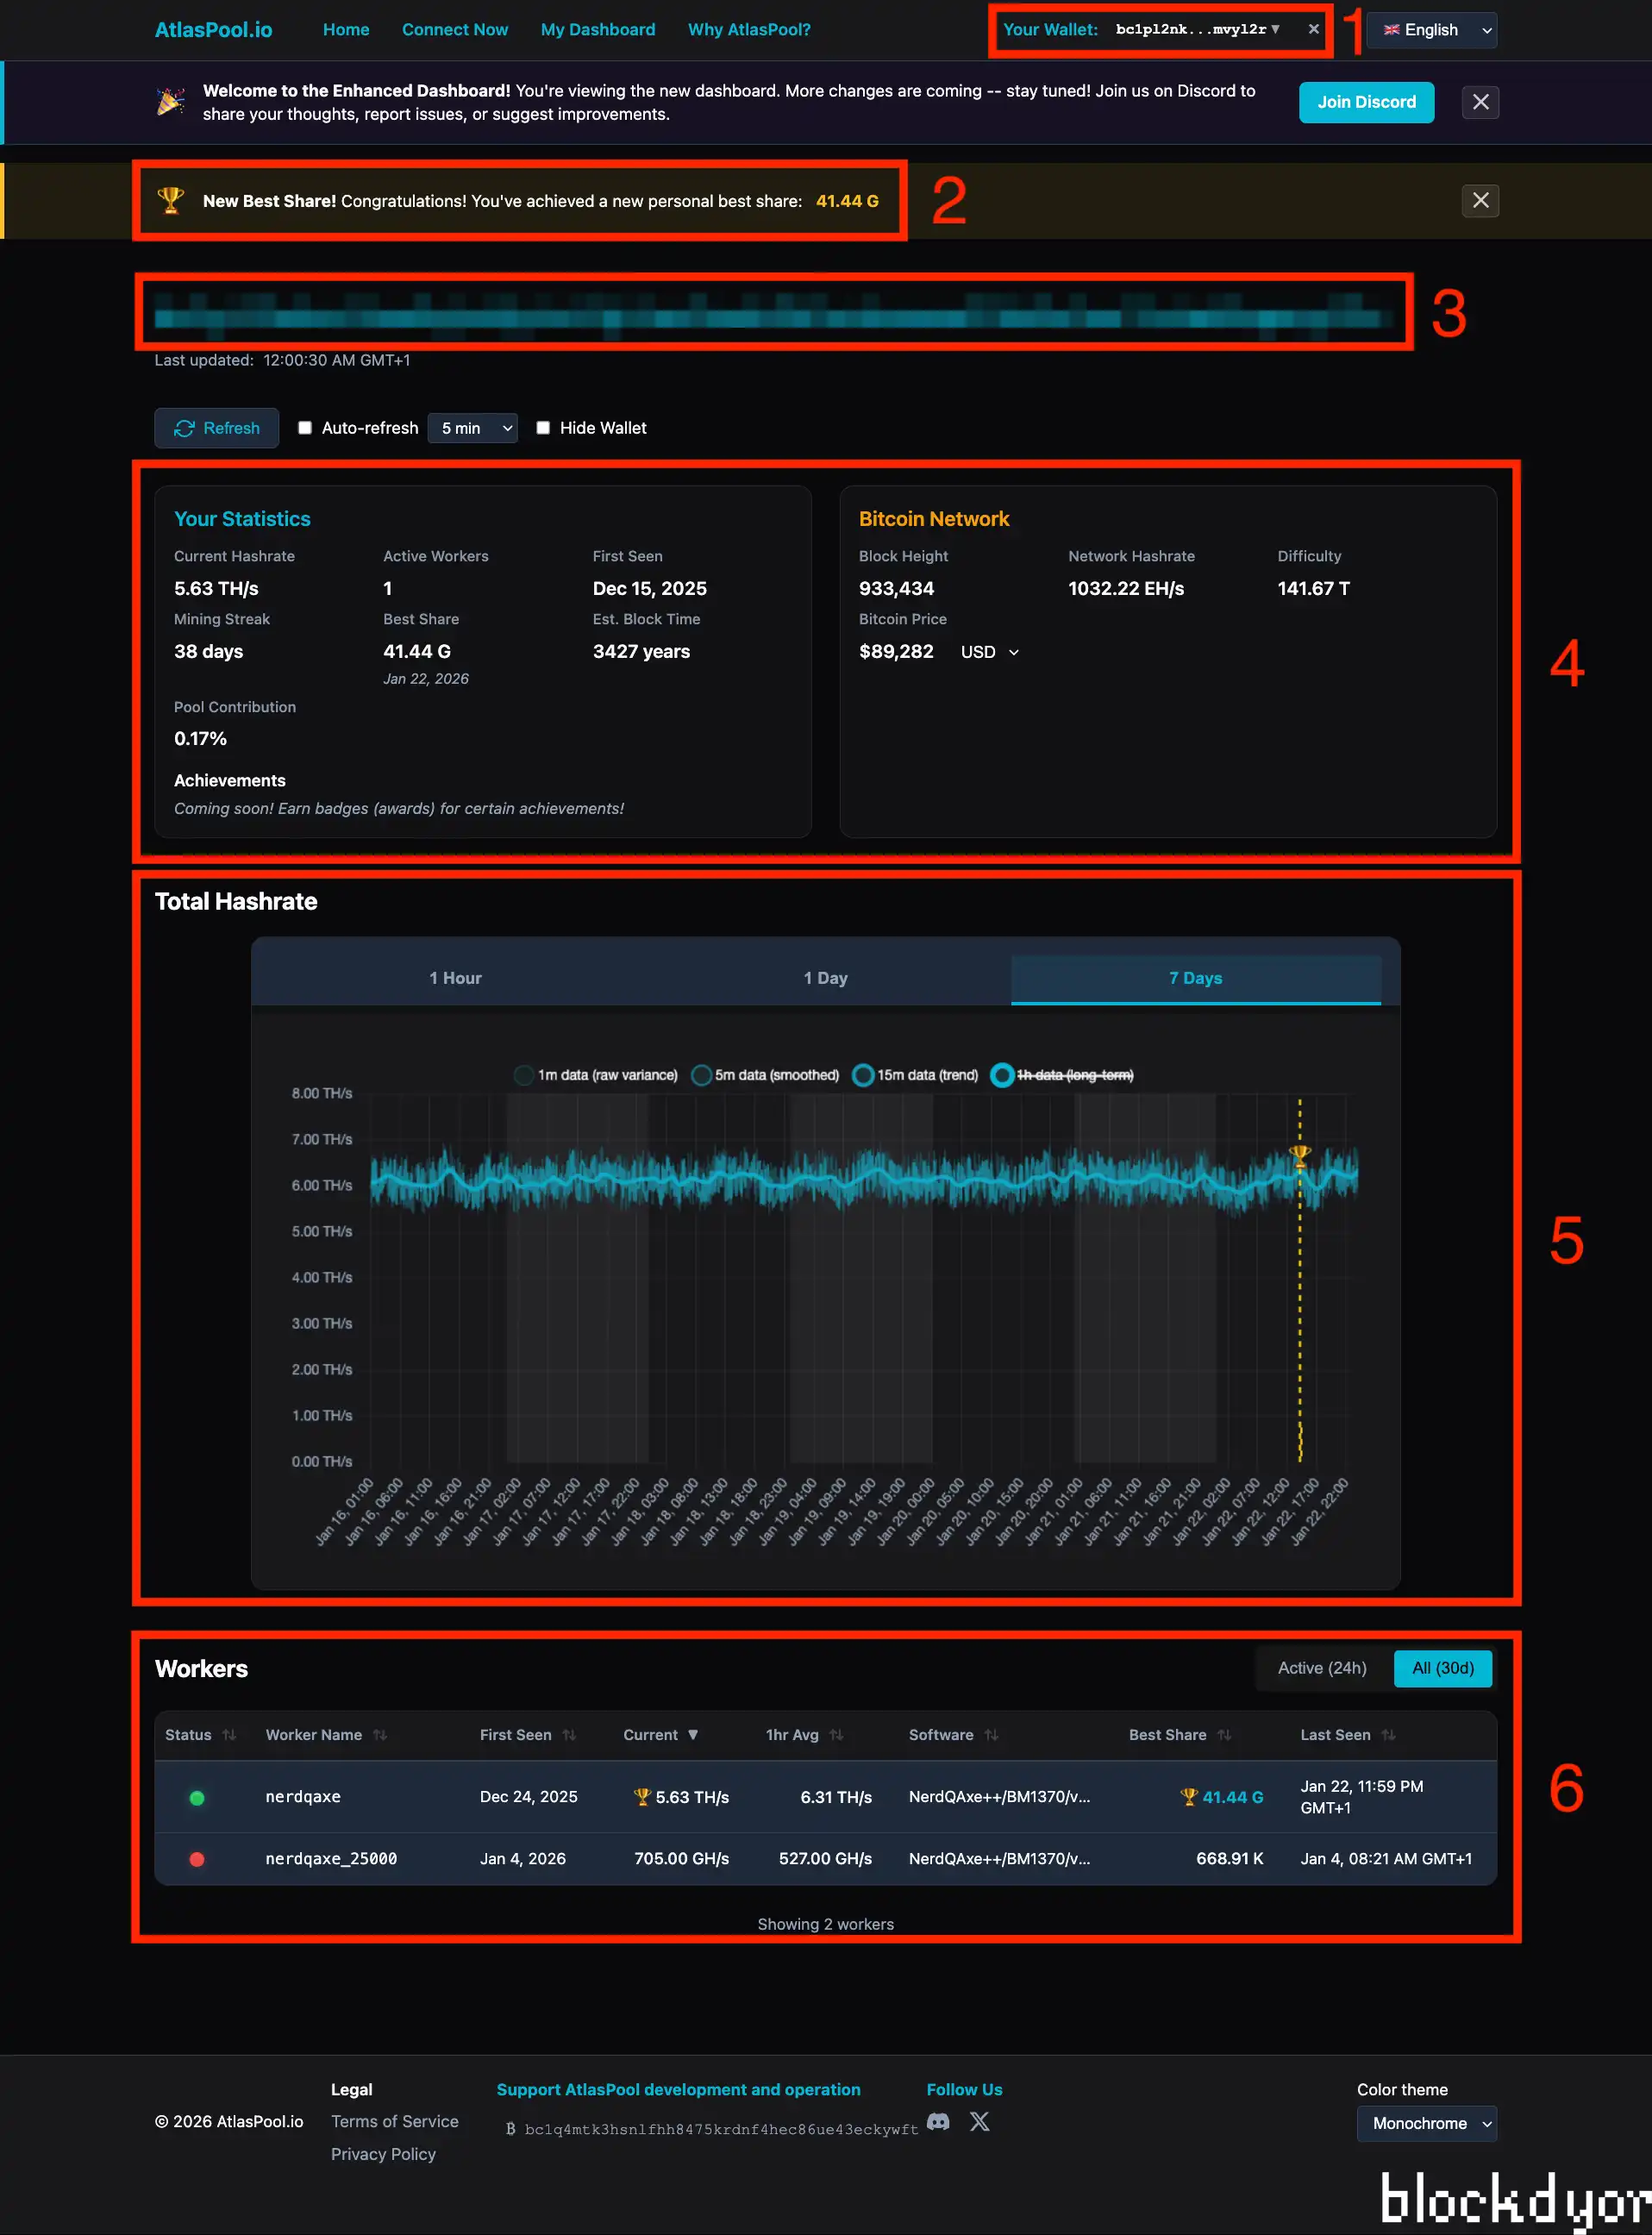Sort workers by Current hashrate arrow
This screenshot has width=1652, height=2235.
pos(693,1734)
